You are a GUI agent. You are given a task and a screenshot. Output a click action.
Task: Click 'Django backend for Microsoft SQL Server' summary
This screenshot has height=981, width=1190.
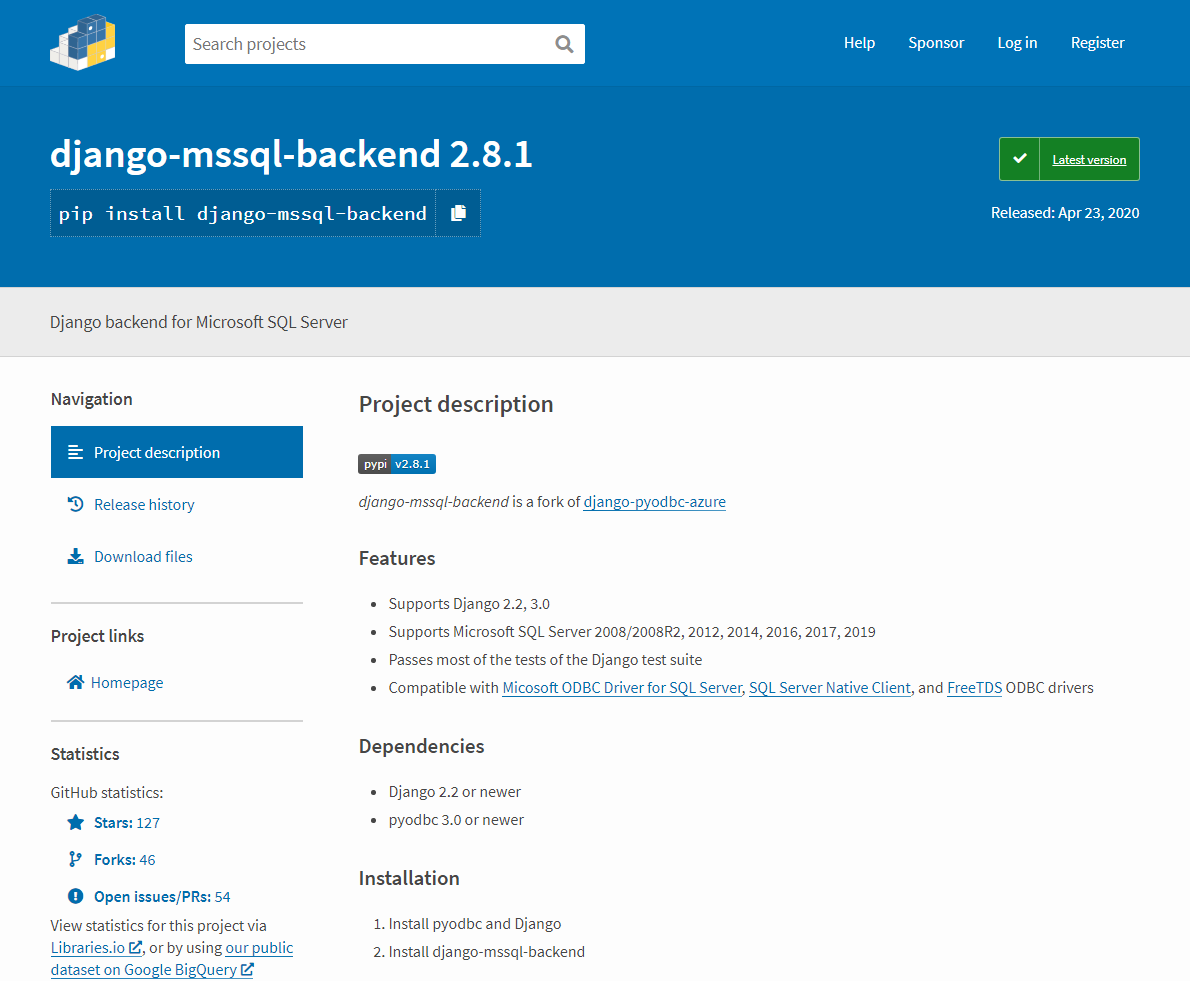pyautogui.click(x=199, y=322)
